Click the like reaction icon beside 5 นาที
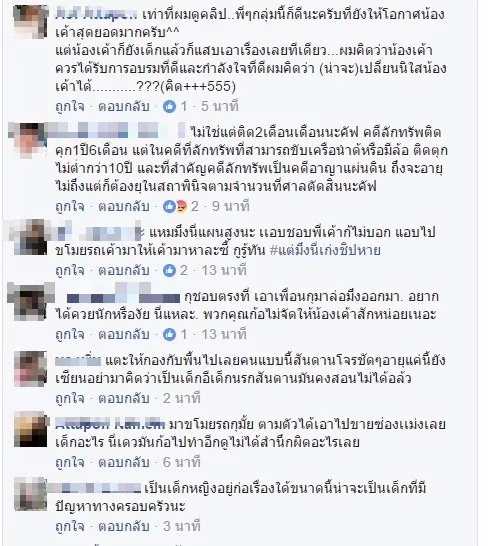The image size is (488, 546). (170, 106)
